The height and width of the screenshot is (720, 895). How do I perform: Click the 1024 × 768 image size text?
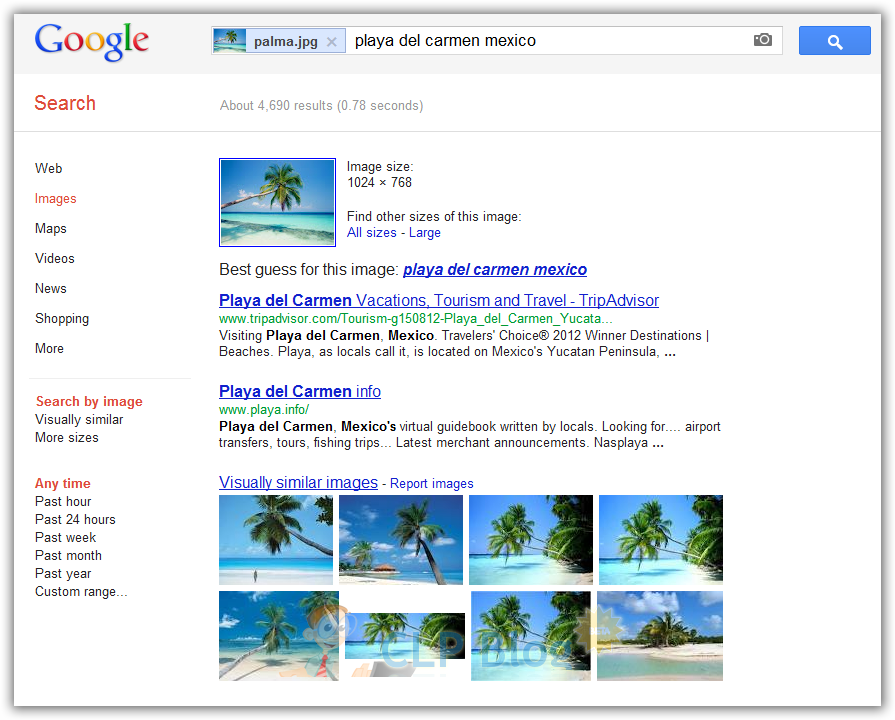click(380, 183)
